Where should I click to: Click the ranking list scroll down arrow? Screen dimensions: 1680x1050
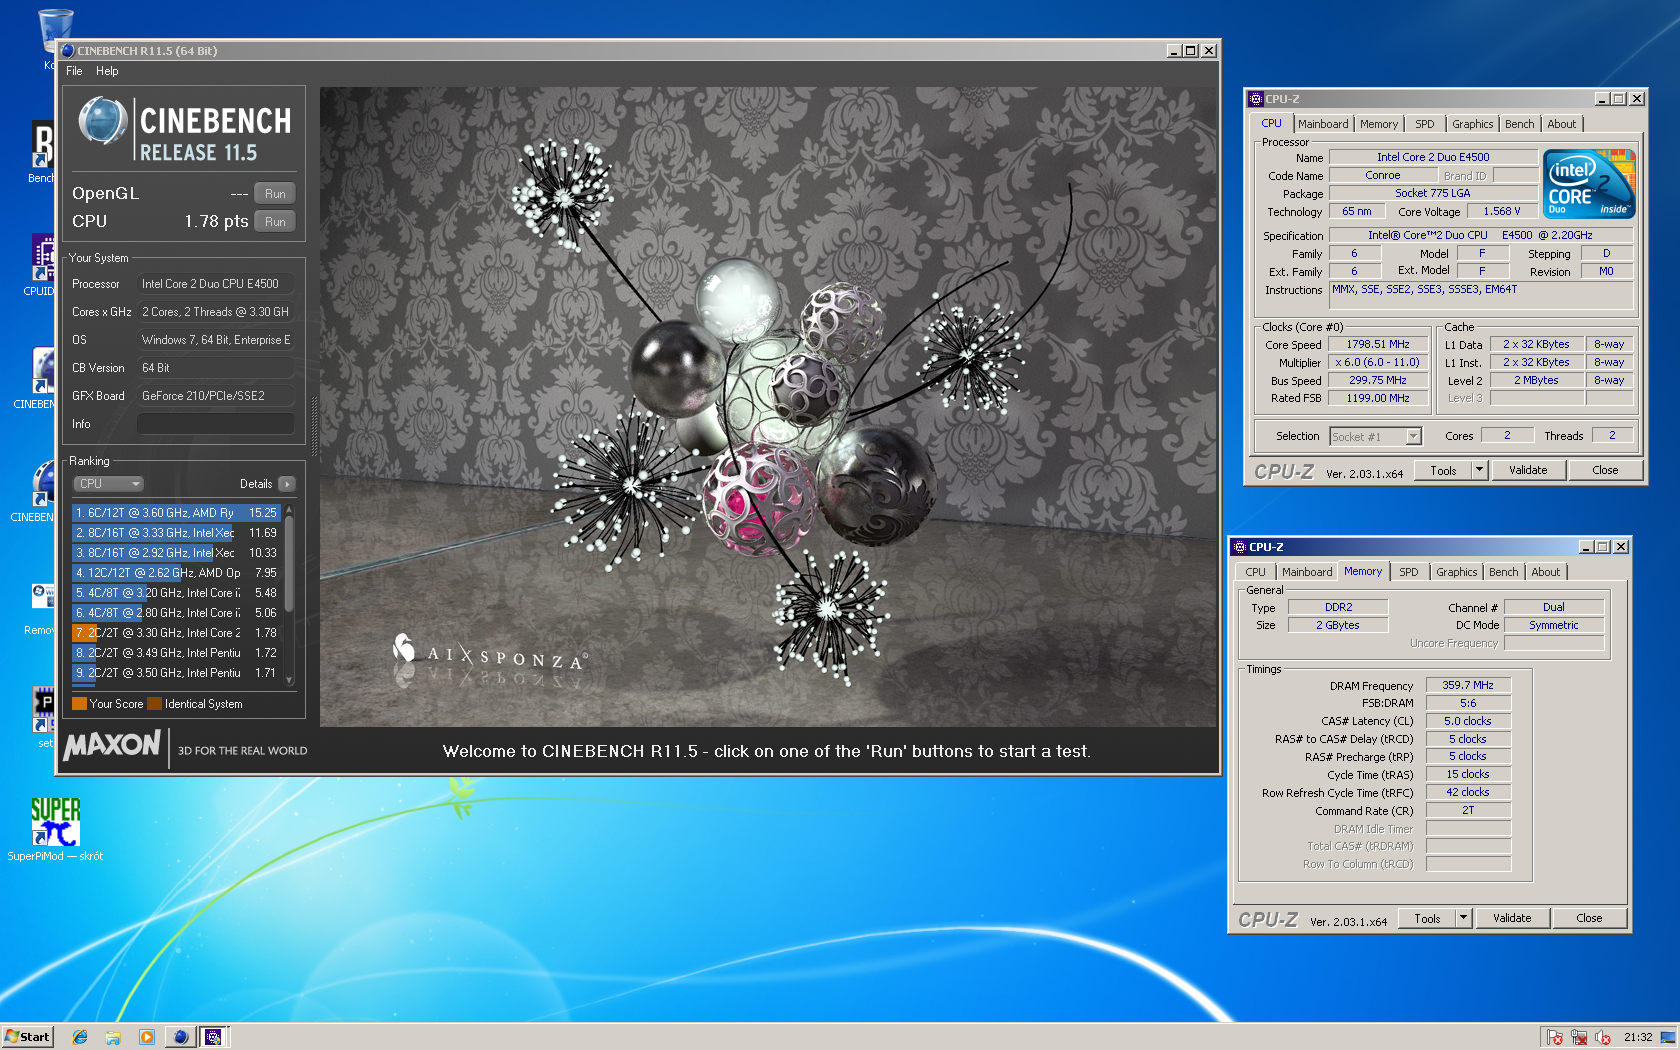point(289,680)
